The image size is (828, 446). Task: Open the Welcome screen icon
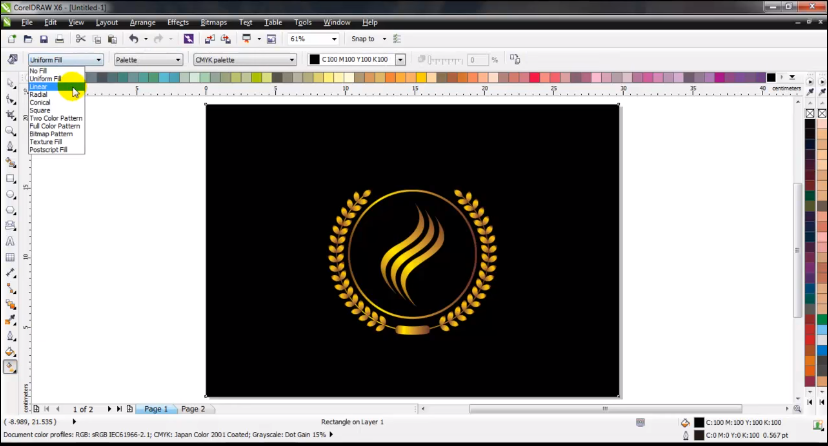271,39
